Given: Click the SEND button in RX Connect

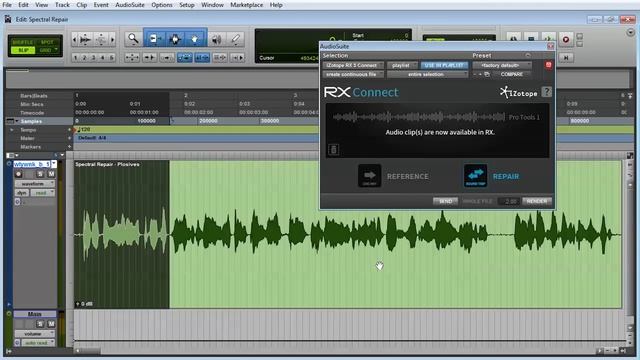Looking at the screenshot, I should (x=445, y=201).
